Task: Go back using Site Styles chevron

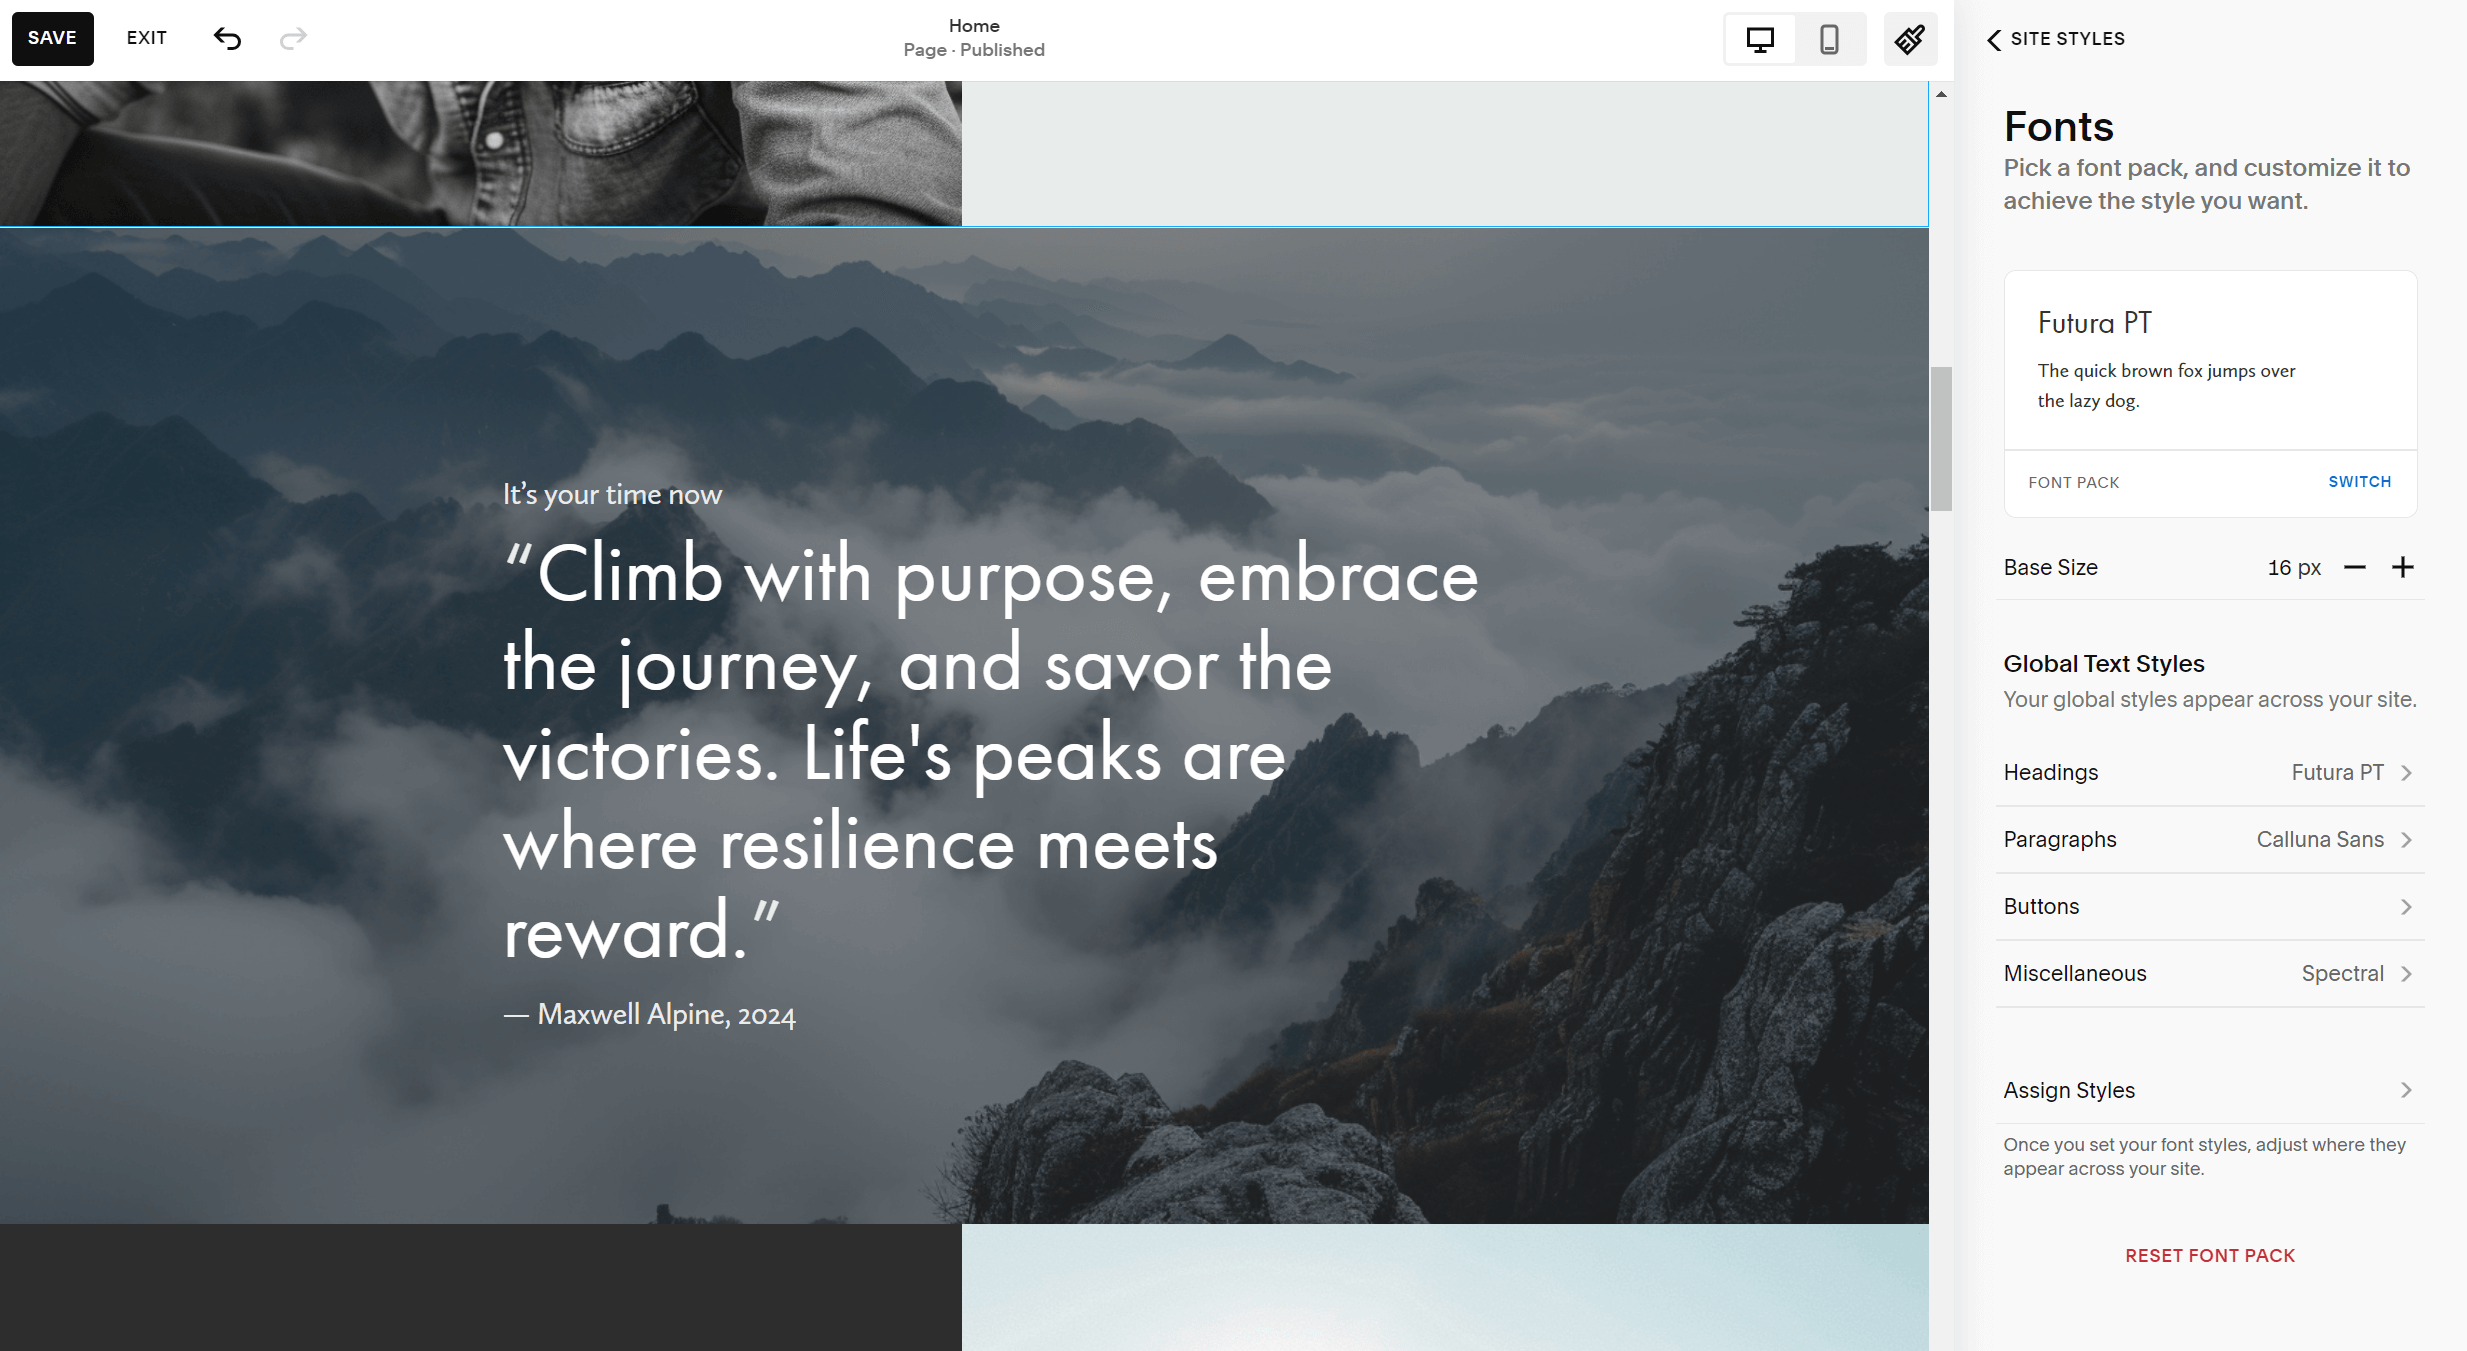Action: click(1994, 39)
